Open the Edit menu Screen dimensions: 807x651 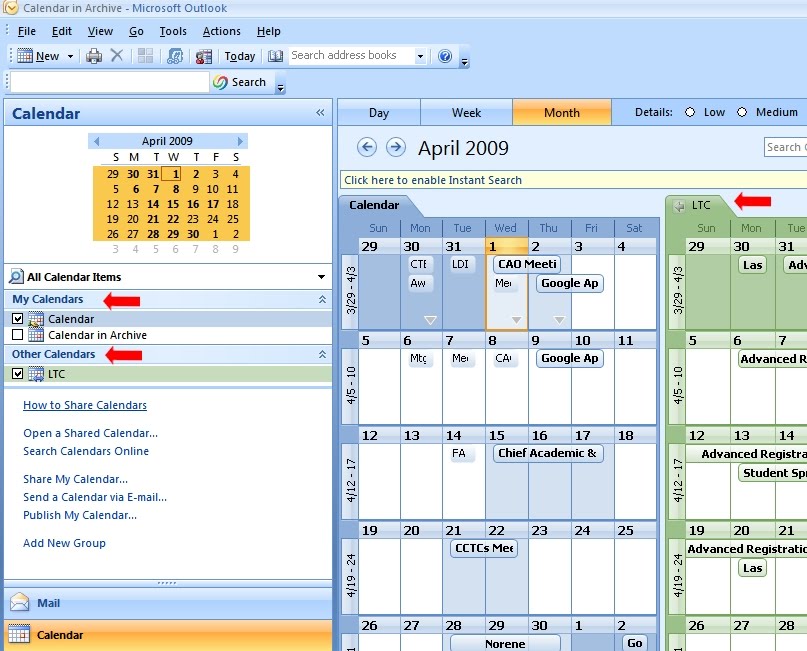click(x=62, y=31)
